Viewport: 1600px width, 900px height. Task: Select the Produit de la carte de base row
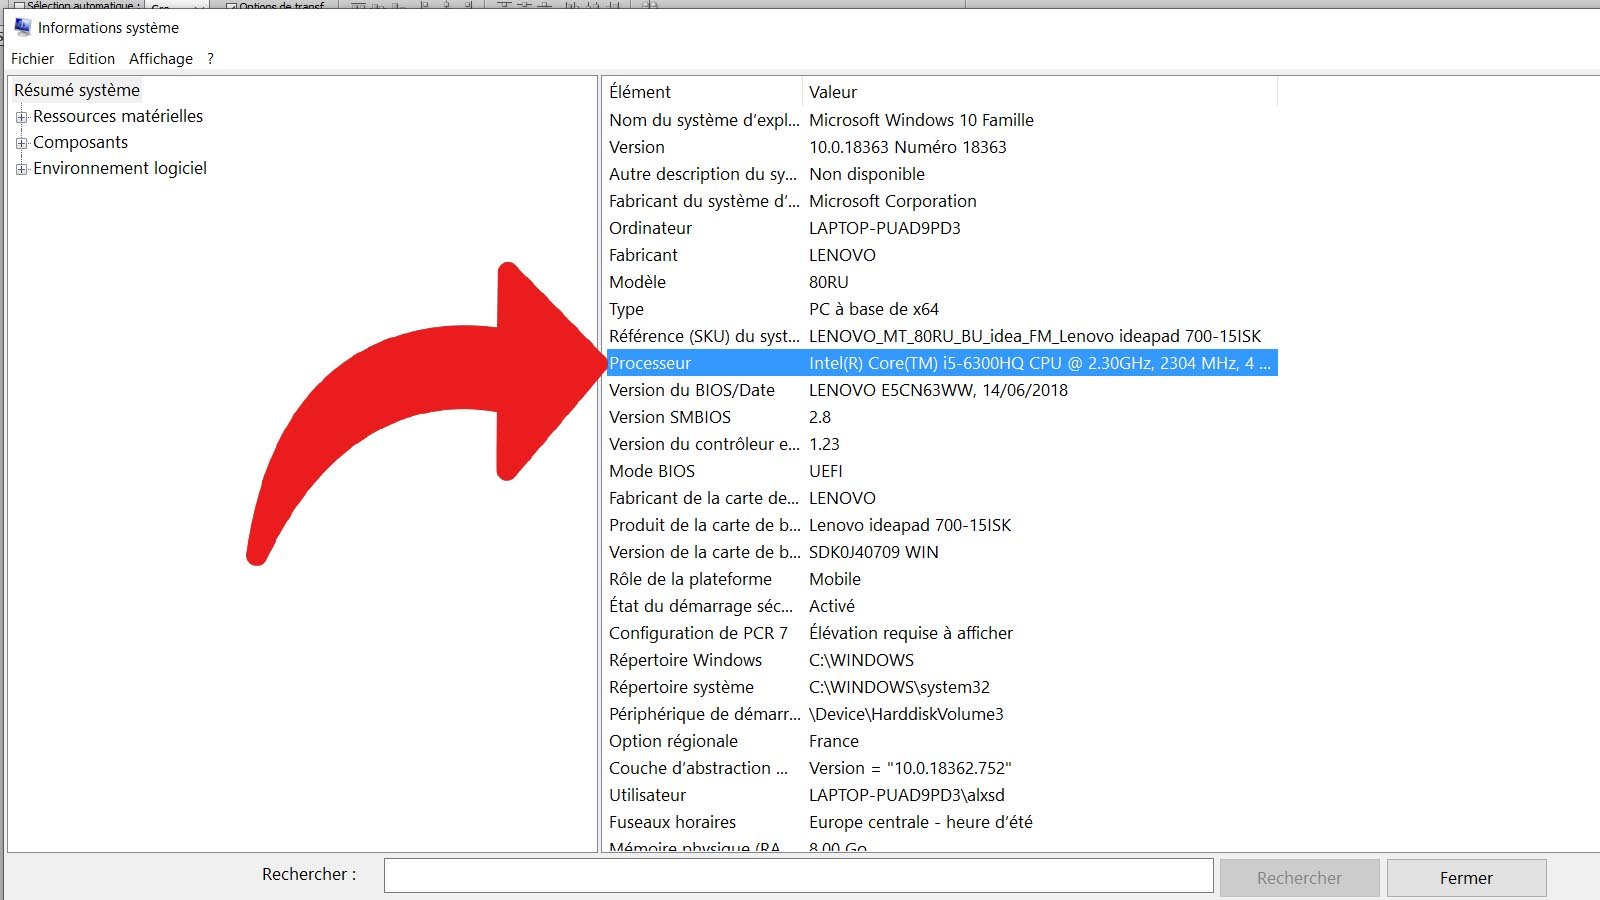point(940,525)
